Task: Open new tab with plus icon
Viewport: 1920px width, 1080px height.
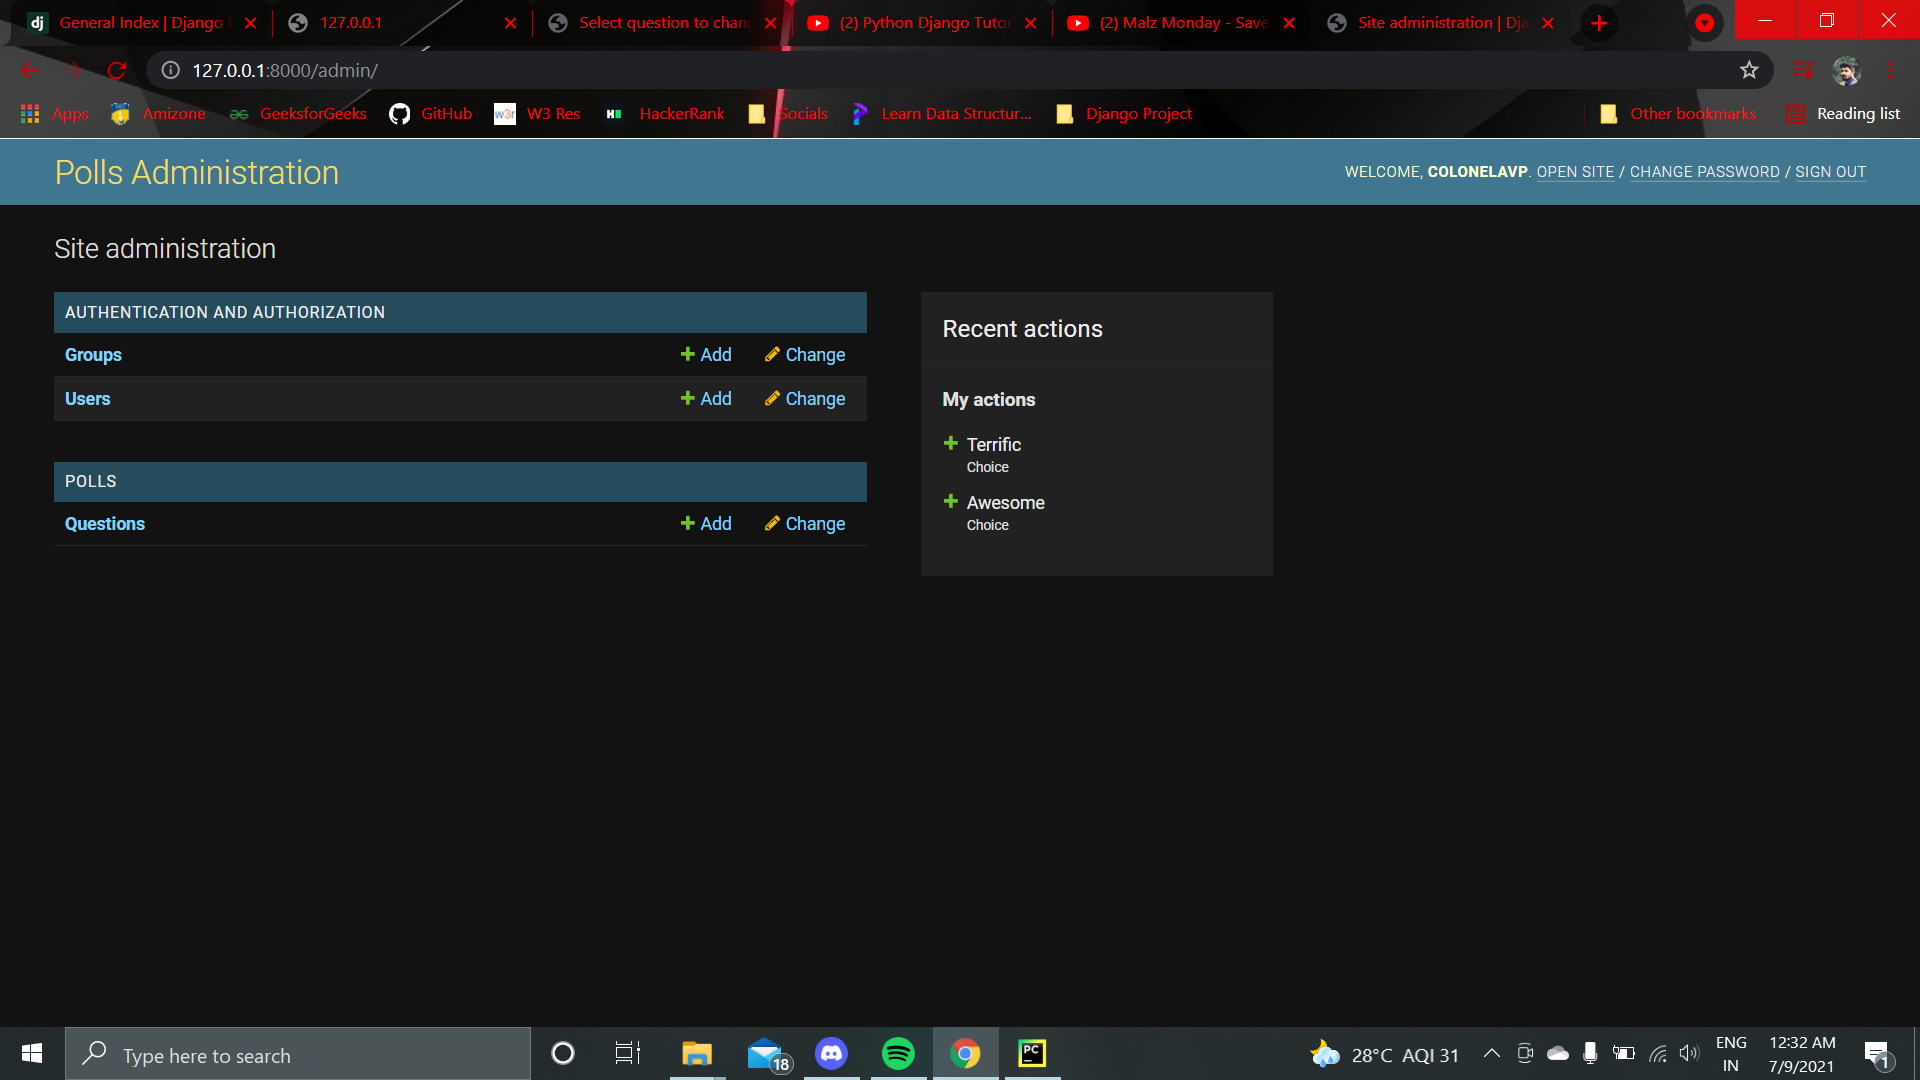Action: click(1599, 23)
